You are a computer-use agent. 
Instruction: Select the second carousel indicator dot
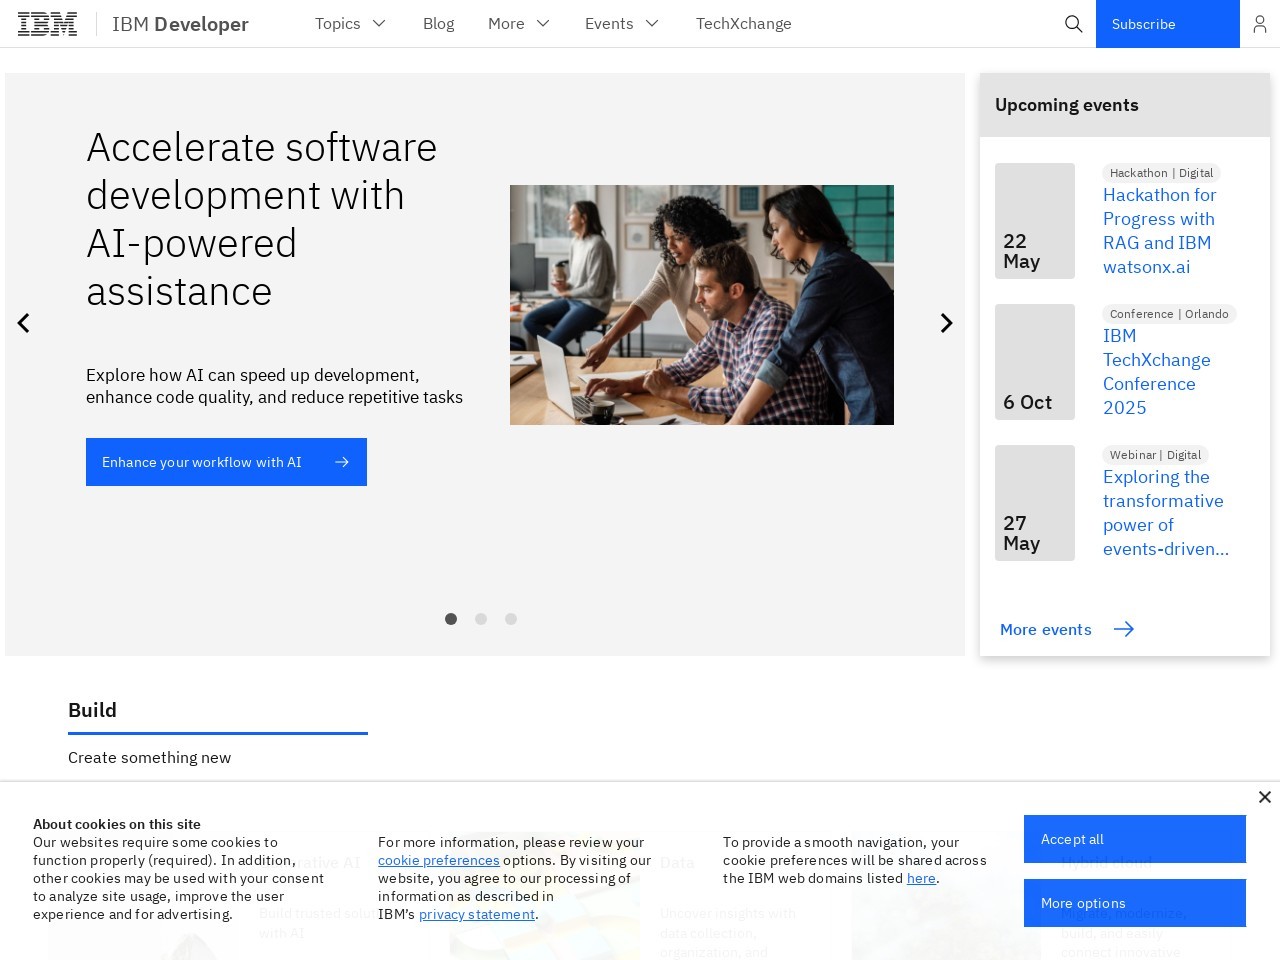coord(481,619)
